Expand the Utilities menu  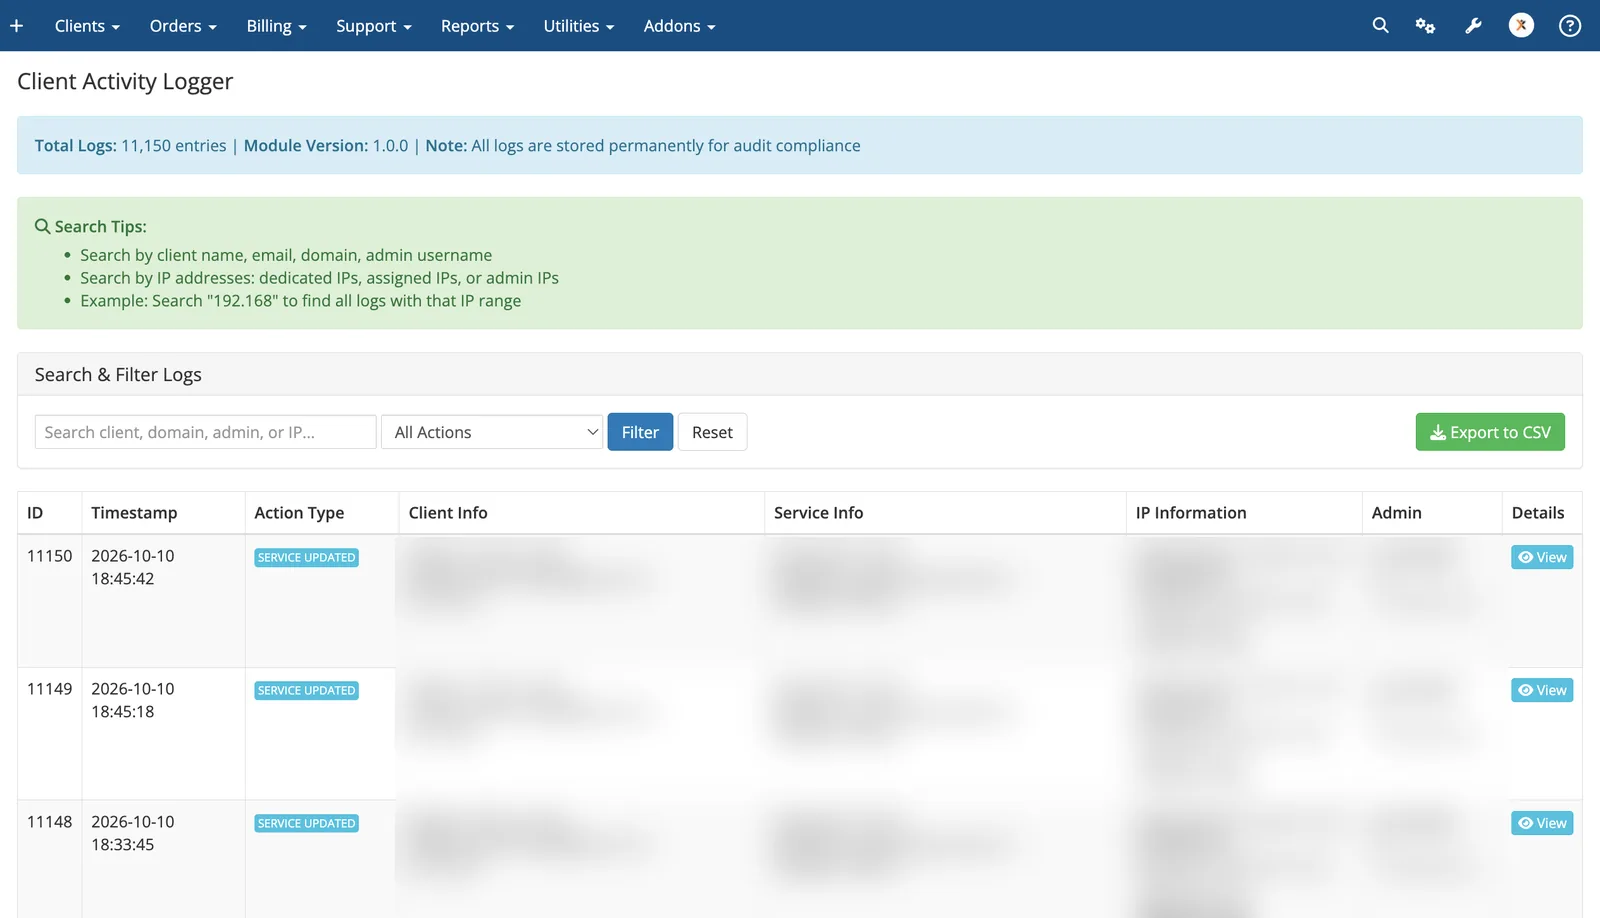click(579, 26)
